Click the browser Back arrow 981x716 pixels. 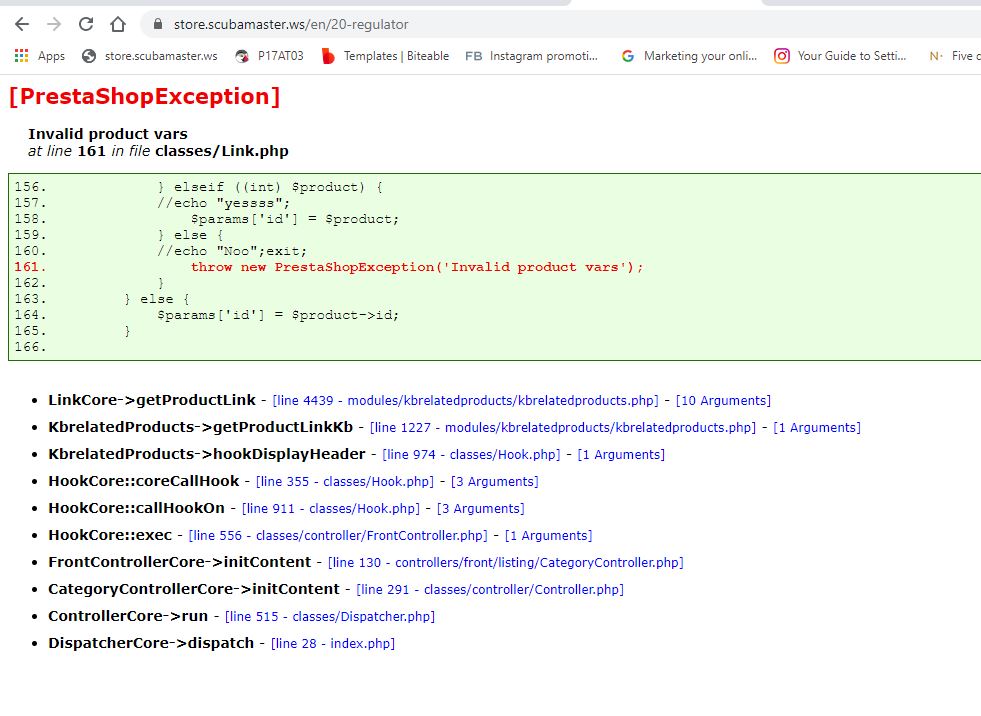tap(22, 24)
